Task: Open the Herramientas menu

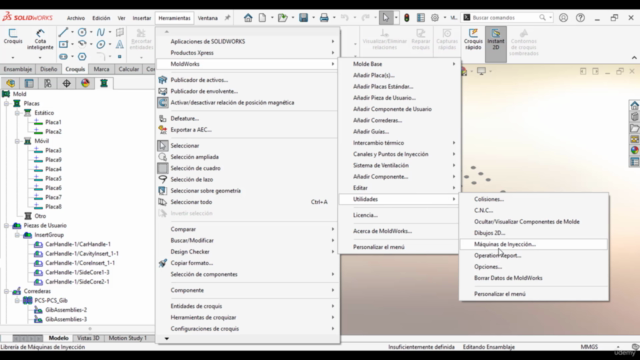Action: point(174,18)
